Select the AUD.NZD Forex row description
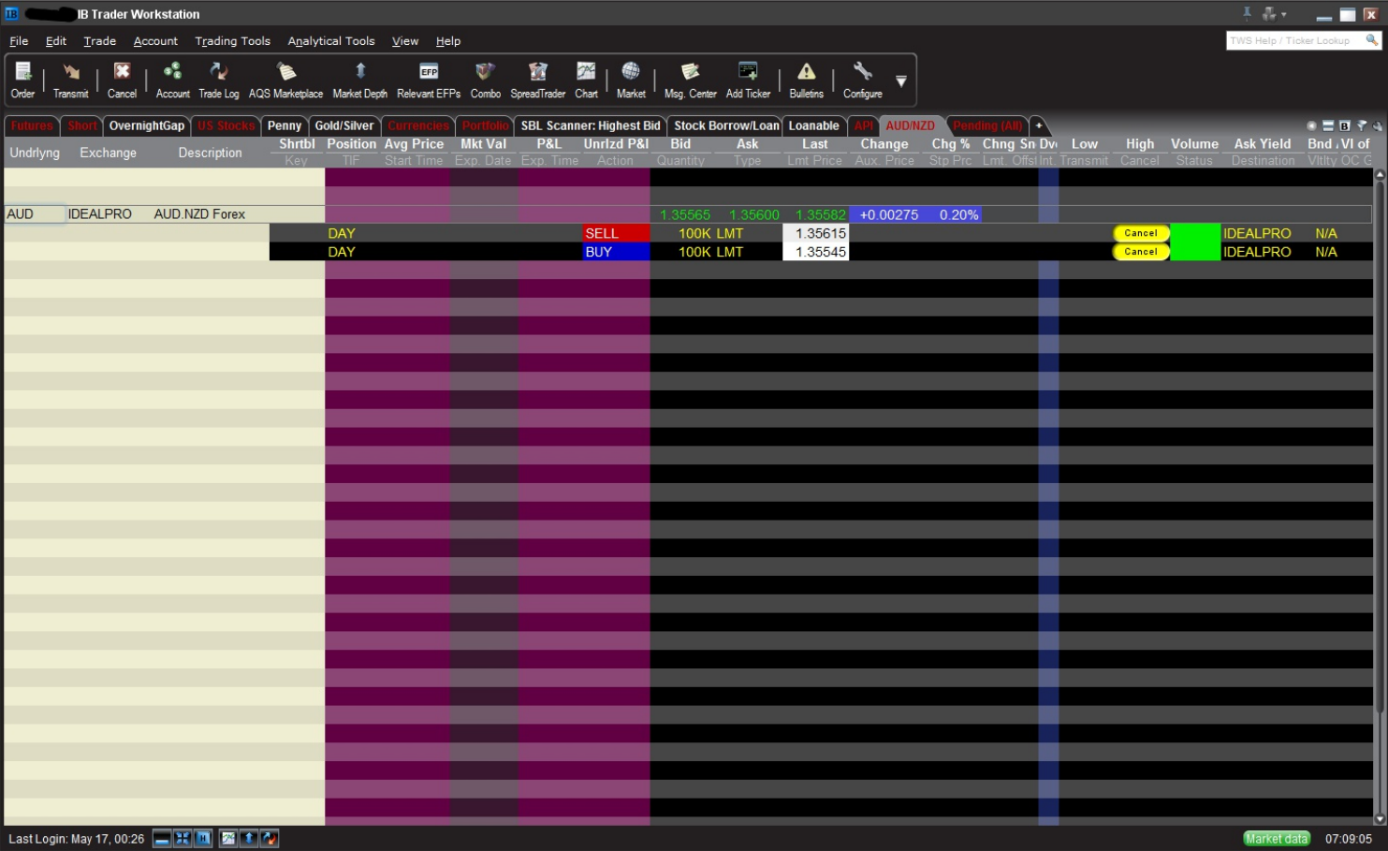This screenshot has height=851, width=1388. coord(199,214)
